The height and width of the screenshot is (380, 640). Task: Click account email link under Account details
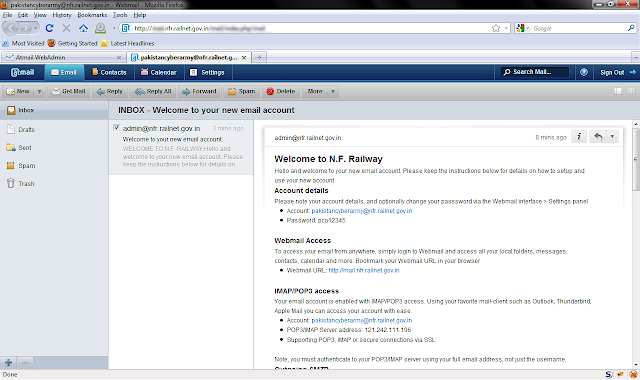[x=362, y=211]
